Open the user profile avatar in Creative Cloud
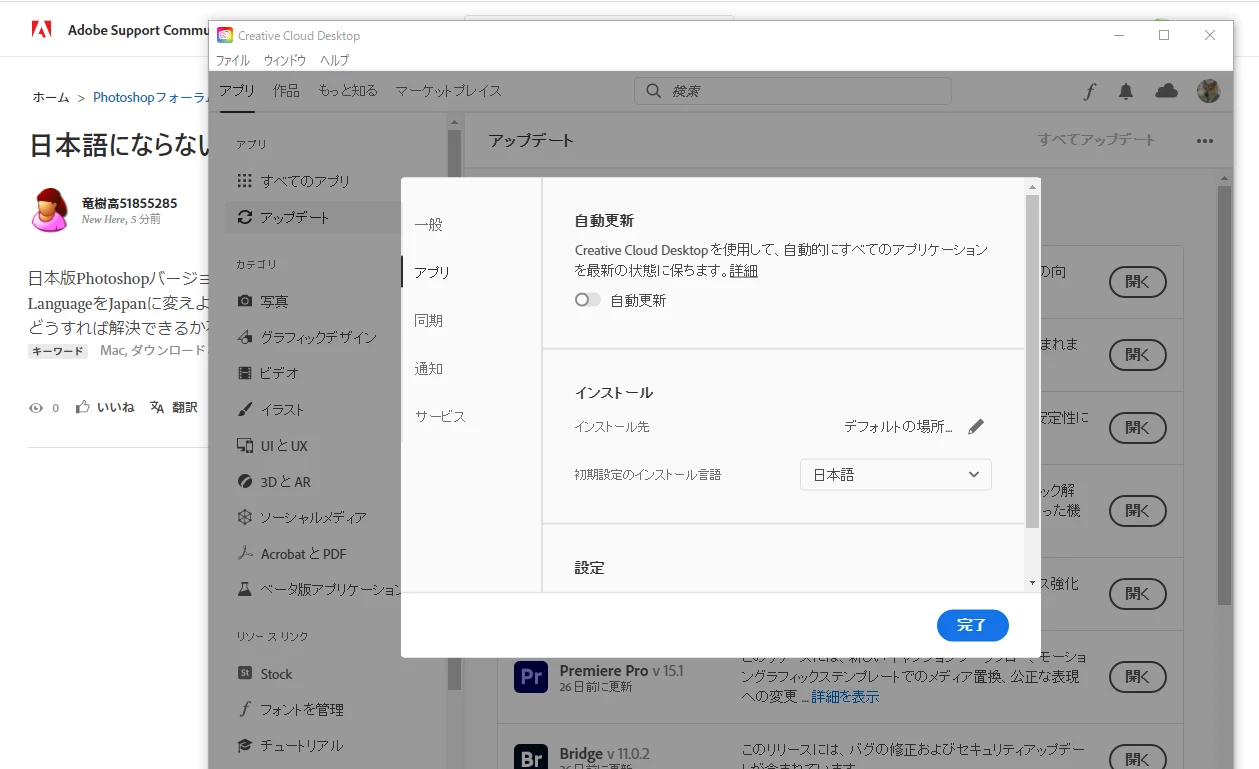Viewport: 1259px width, 769px height. [x=1208, y=91]
